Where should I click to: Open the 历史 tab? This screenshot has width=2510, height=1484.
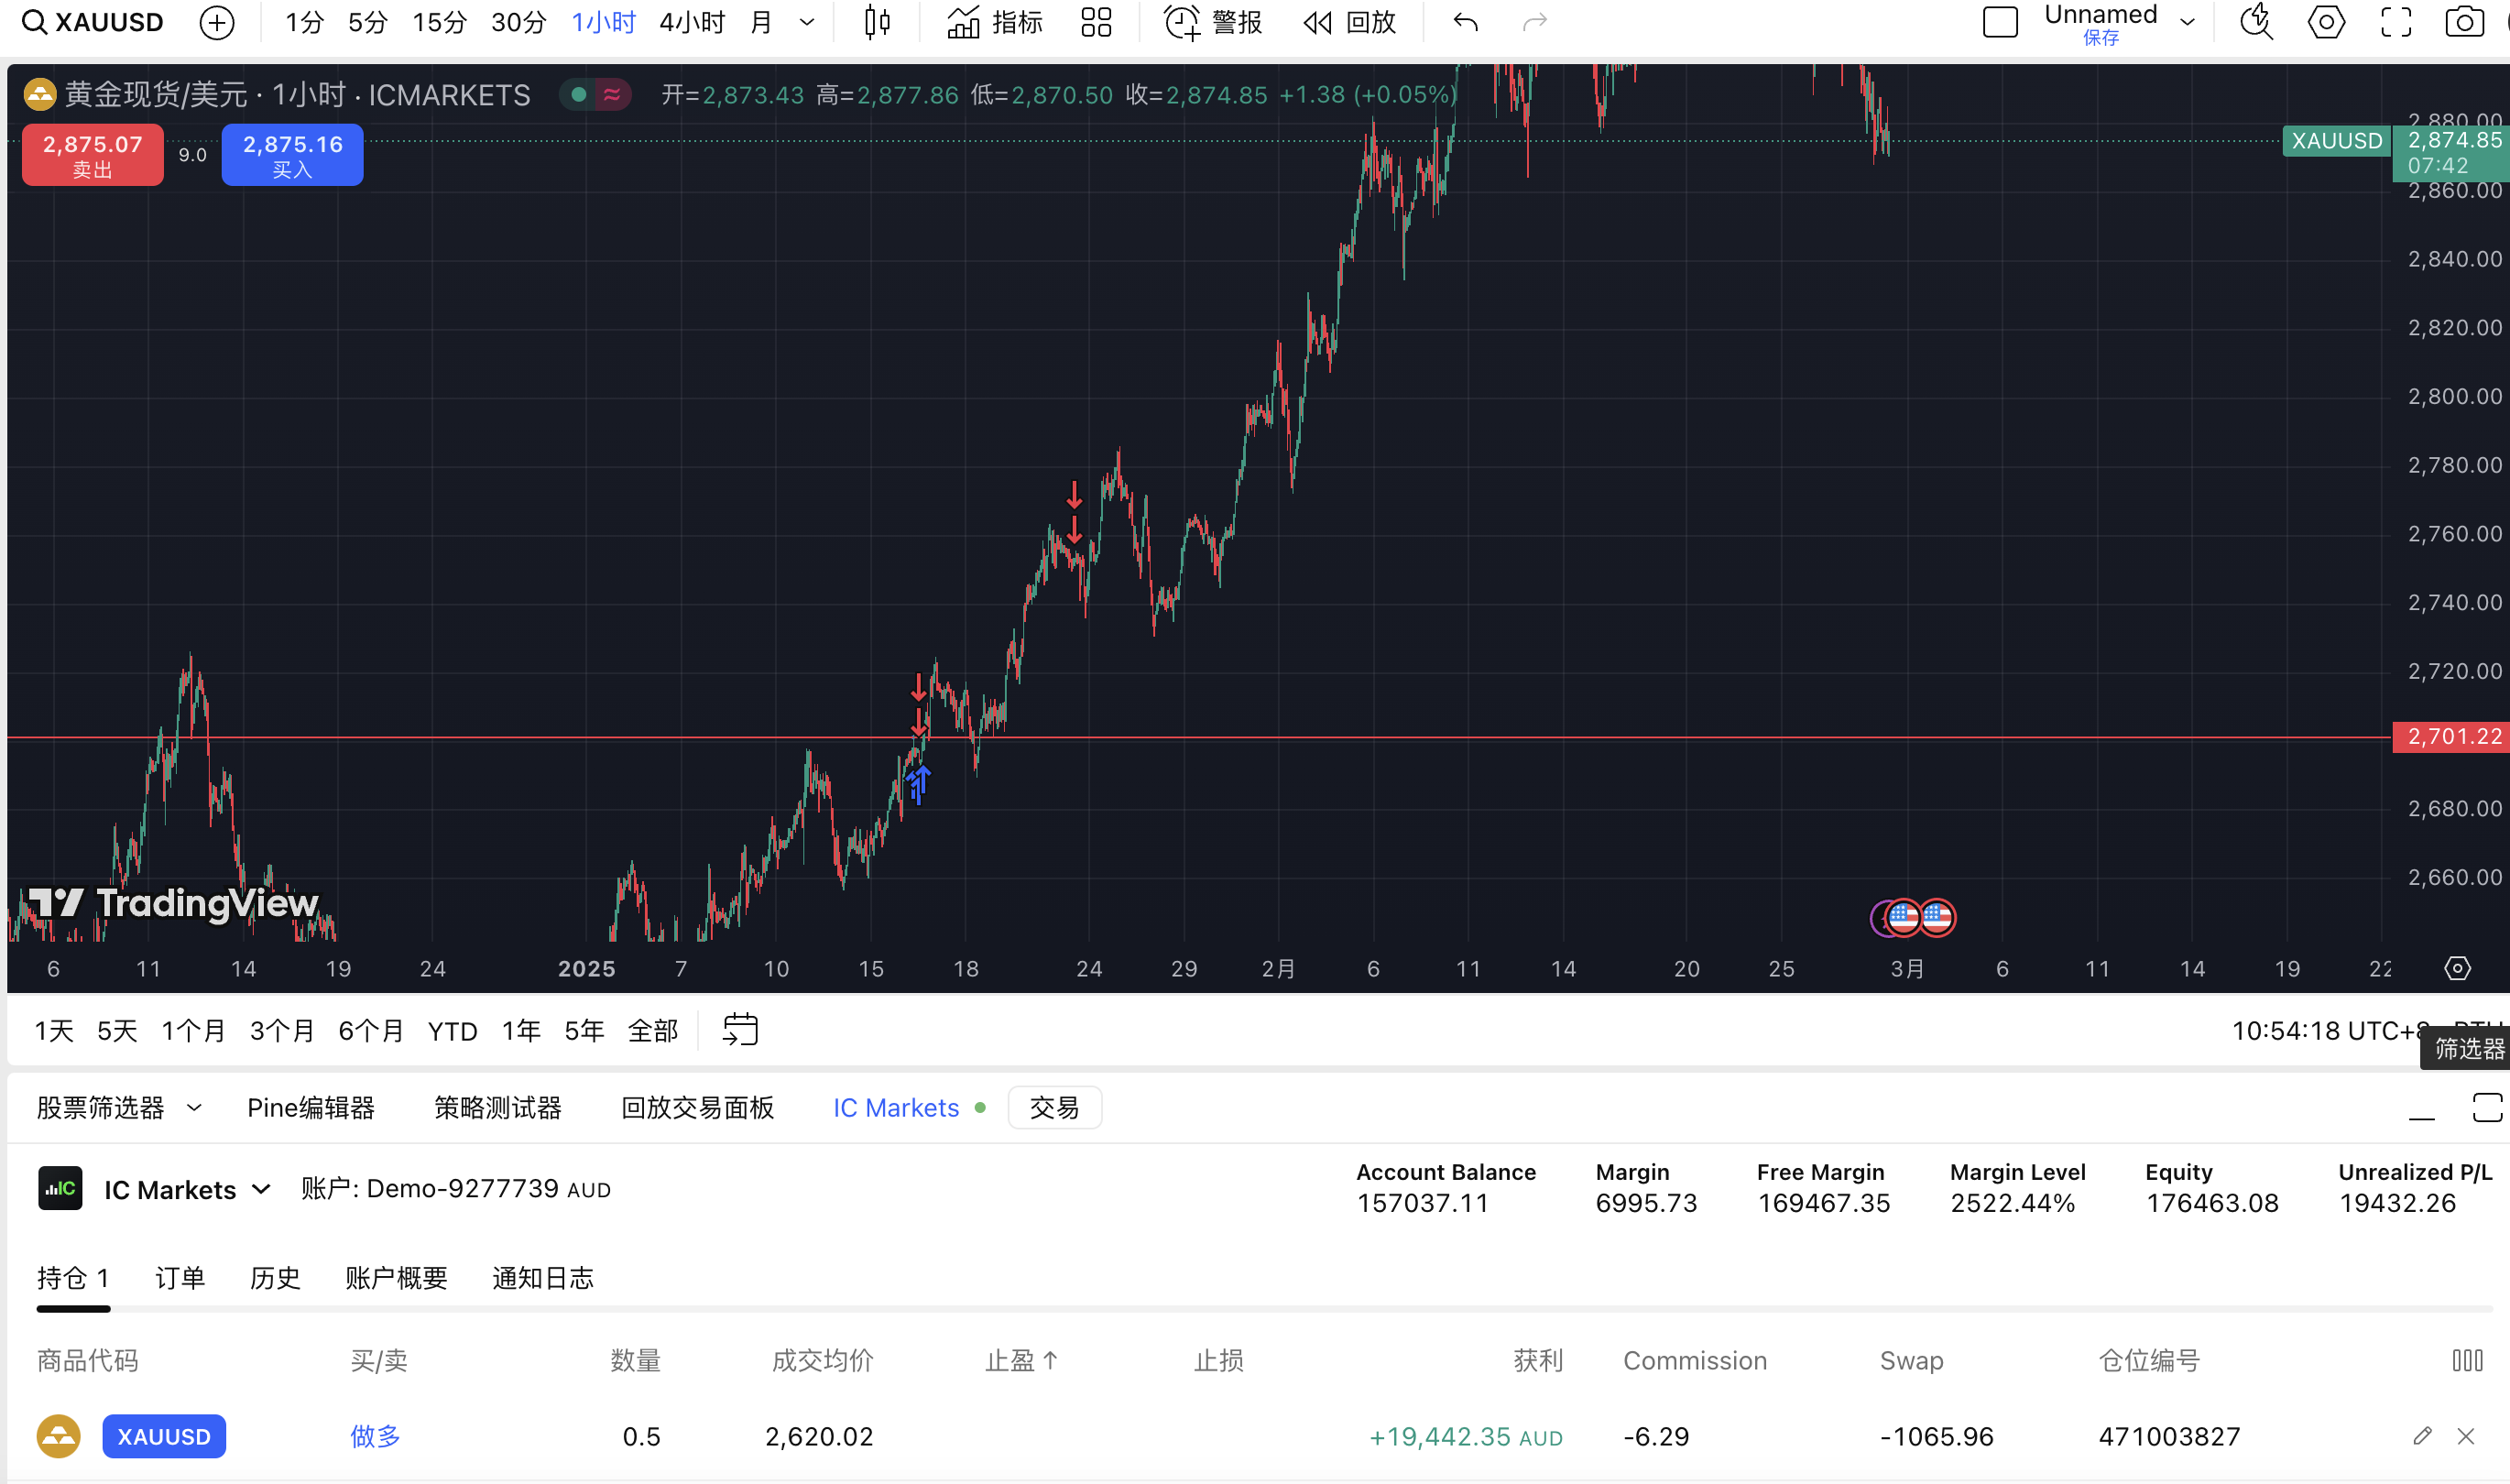(274, 1278)
